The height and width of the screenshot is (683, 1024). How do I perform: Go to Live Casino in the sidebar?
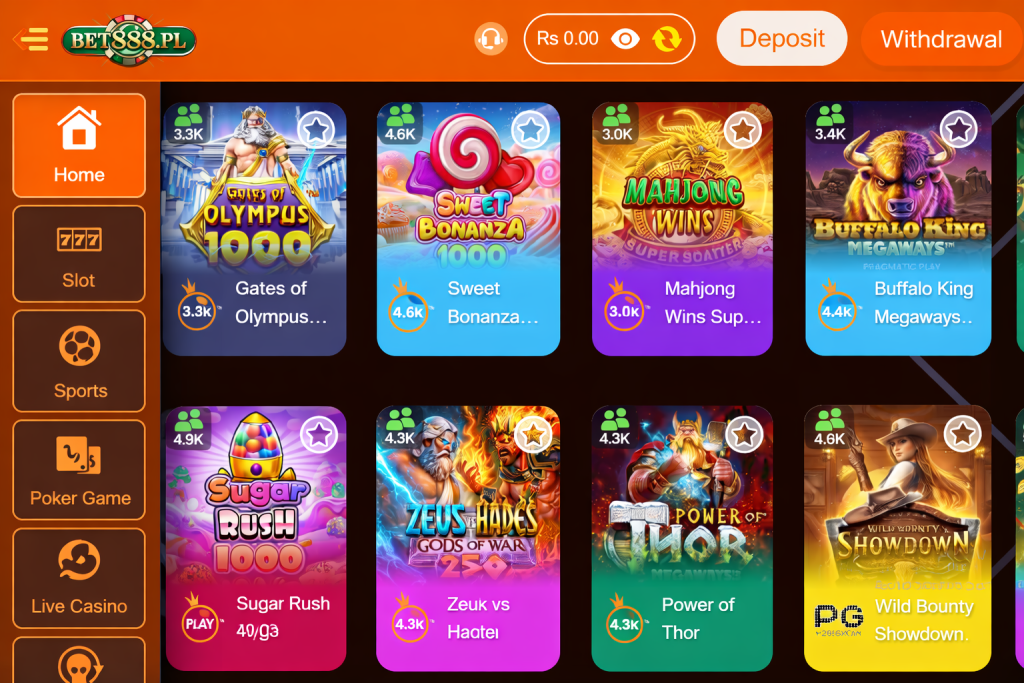(x=79, y=578)
